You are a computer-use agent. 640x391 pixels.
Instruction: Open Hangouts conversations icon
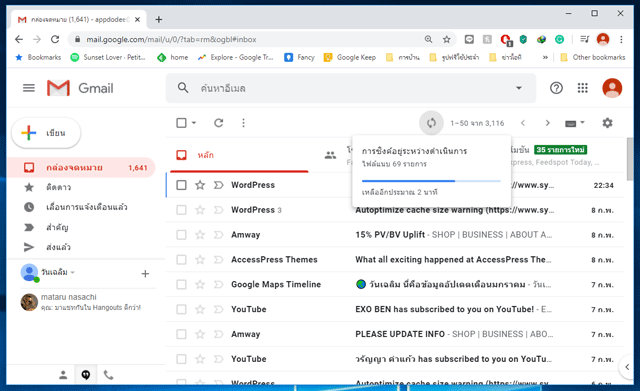(x=86, y=375)
